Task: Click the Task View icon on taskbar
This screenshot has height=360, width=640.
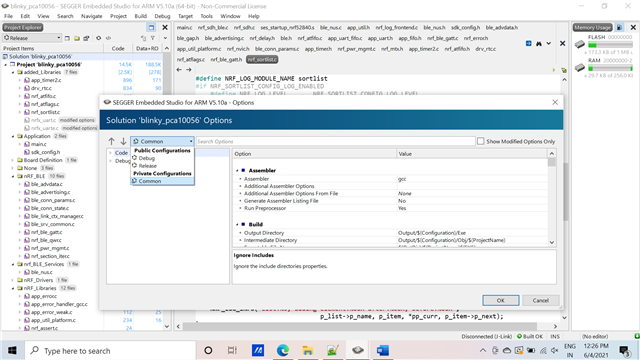Action: (232, 350)
